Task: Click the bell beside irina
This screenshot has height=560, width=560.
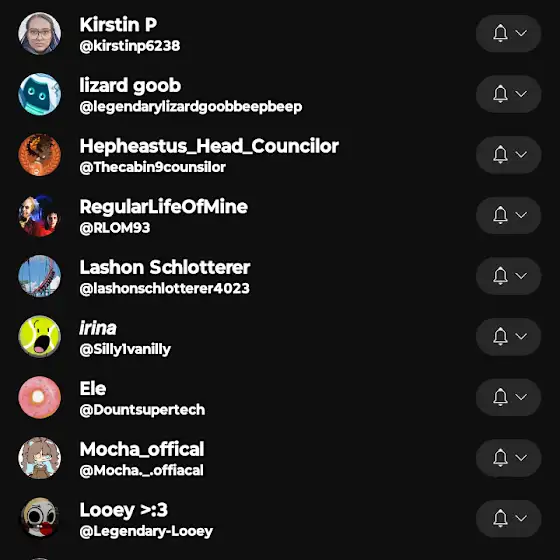Action: tap(500, 336)
